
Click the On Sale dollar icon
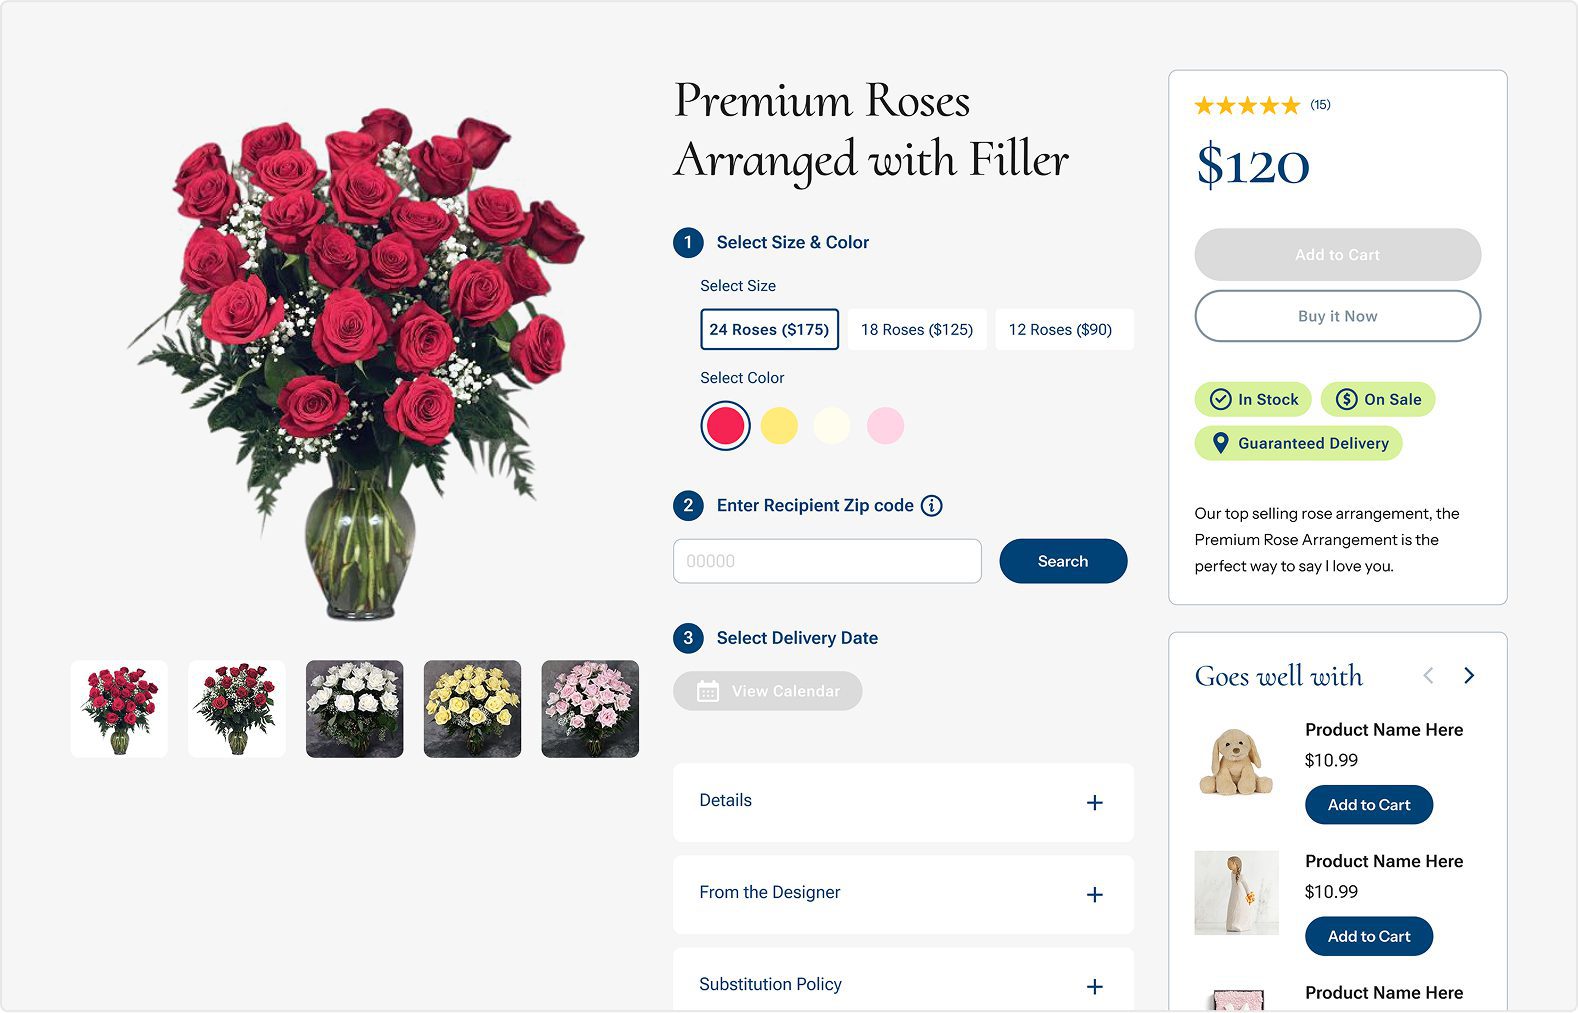coord(1346,400)
